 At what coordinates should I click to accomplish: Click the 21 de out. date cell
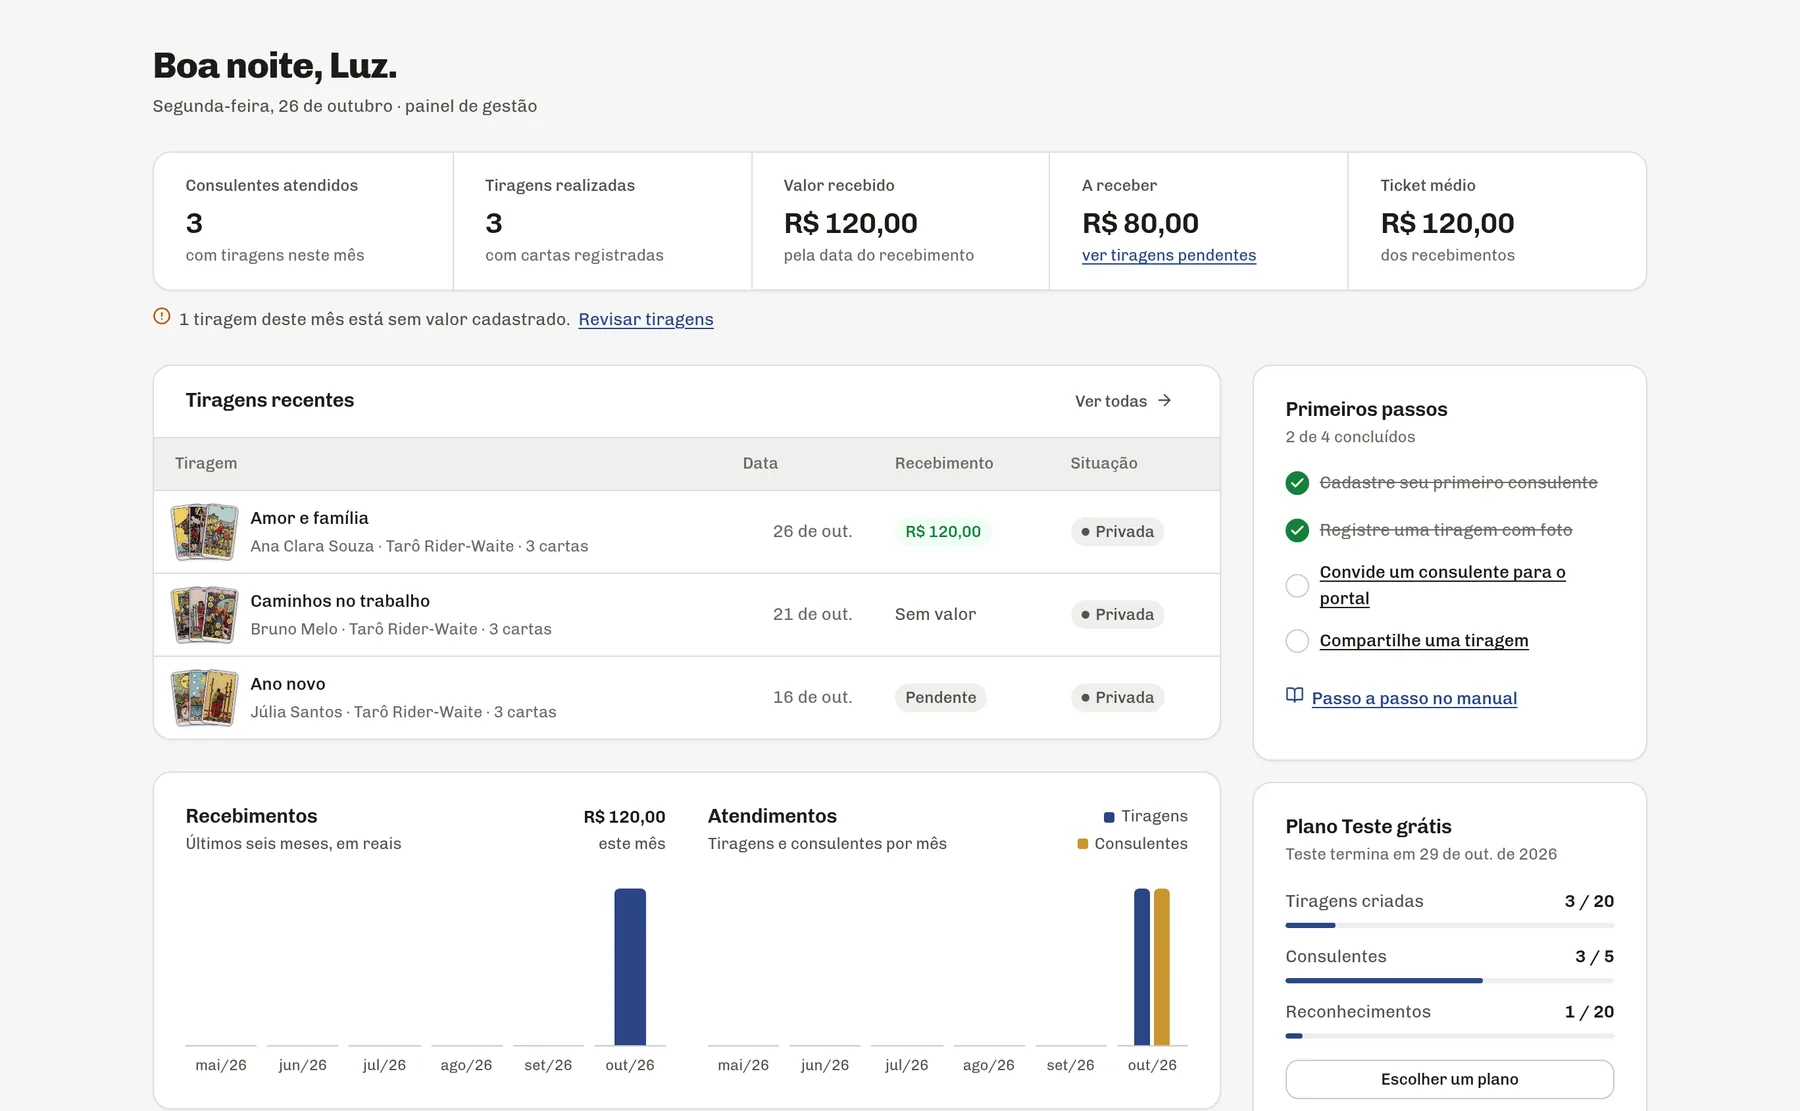pos(812,615)
